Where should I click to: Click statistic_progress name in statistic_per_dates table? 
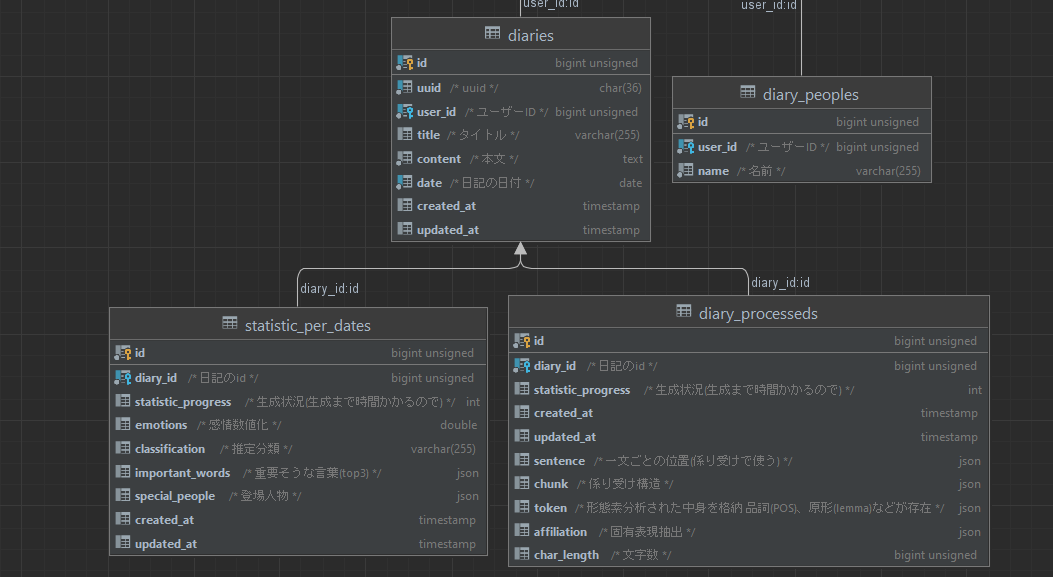pos(183,402)
